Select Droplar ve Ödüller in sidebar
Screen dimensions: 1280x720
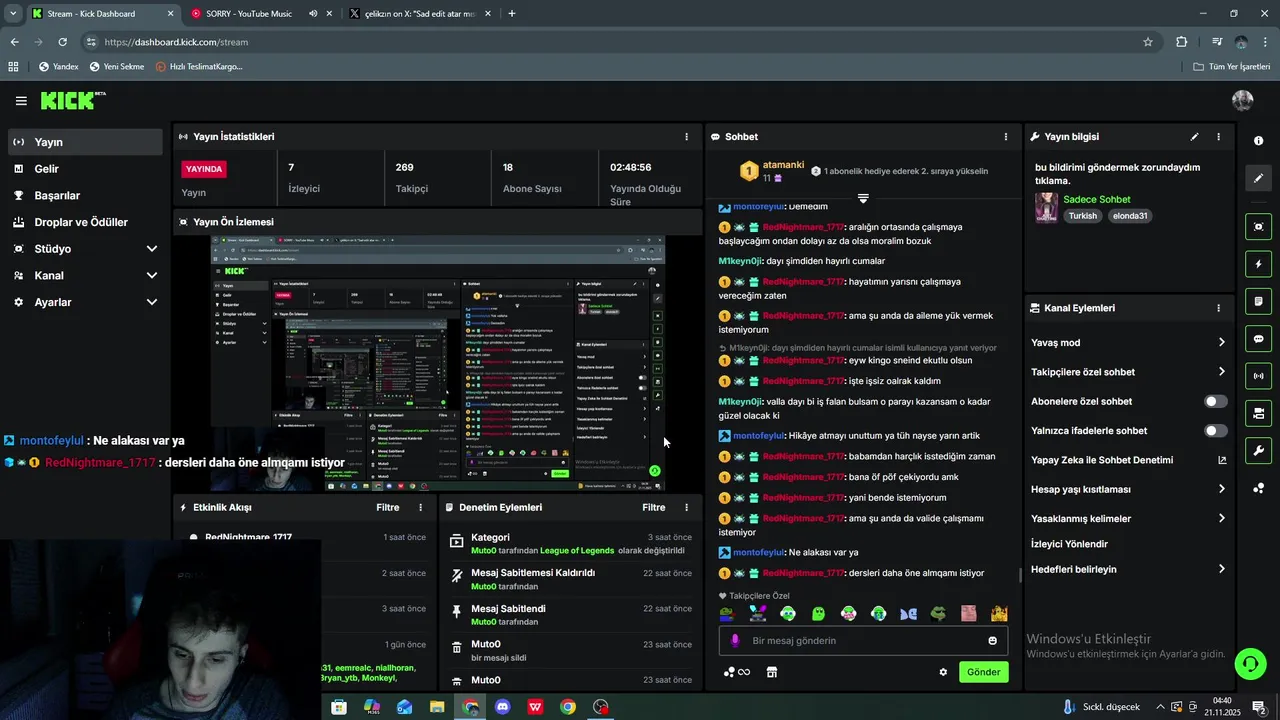(84, 222)
